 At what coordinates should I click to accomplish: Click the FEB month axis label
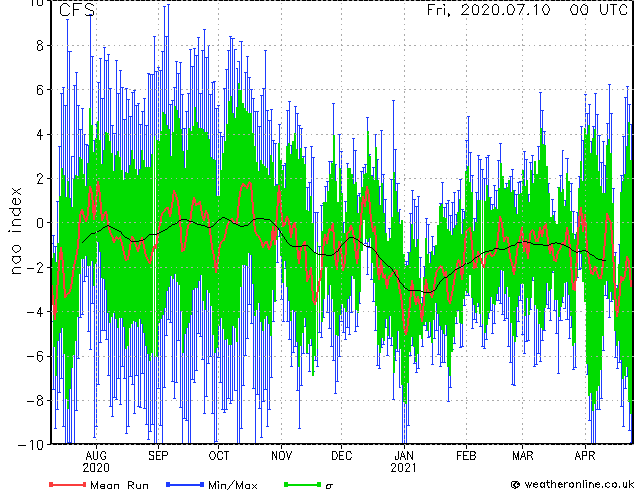click(x=466, y=456)
